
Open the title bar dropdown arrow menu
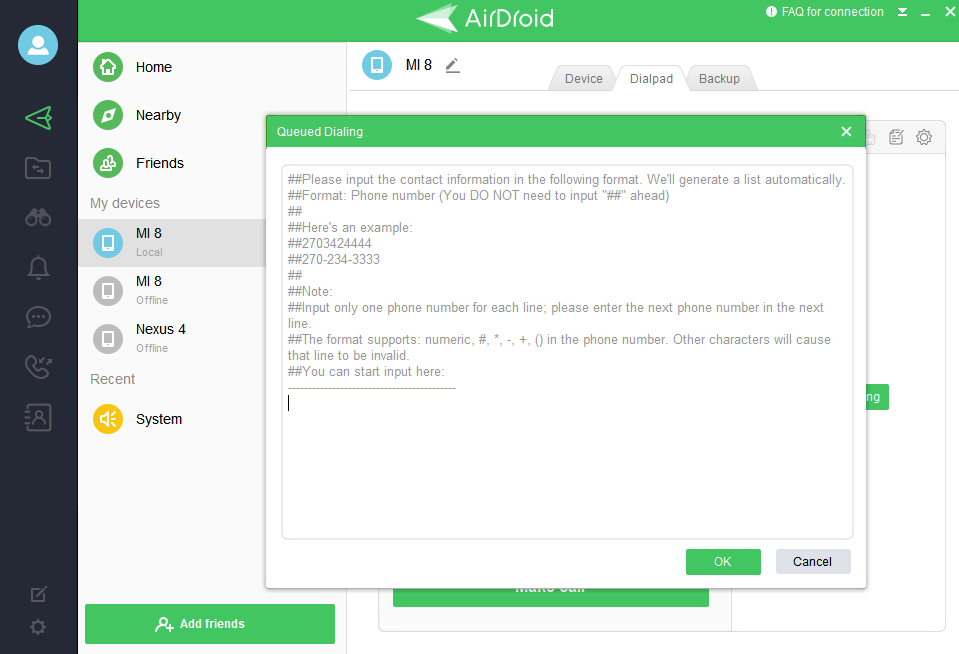click(902, 12)
